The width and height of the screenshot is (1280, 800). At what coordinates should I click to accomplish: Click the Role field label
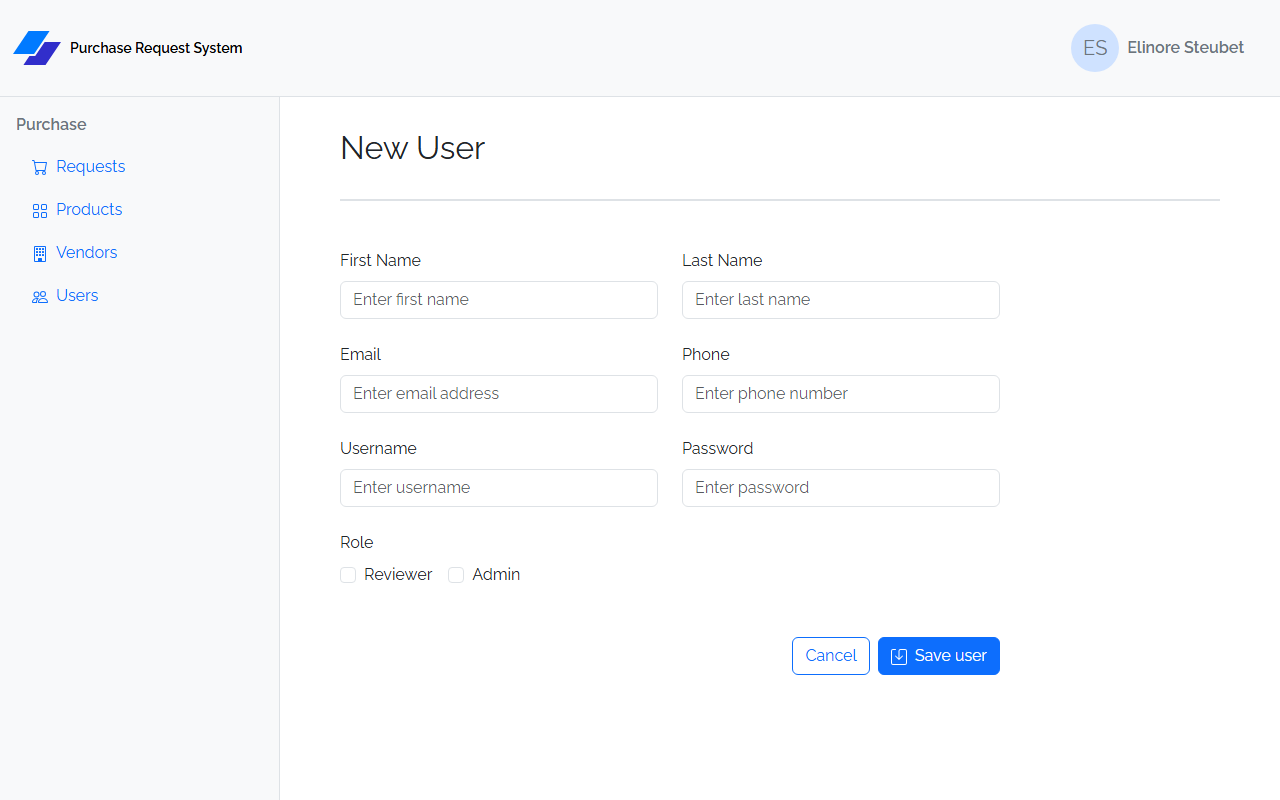point(356,542)
